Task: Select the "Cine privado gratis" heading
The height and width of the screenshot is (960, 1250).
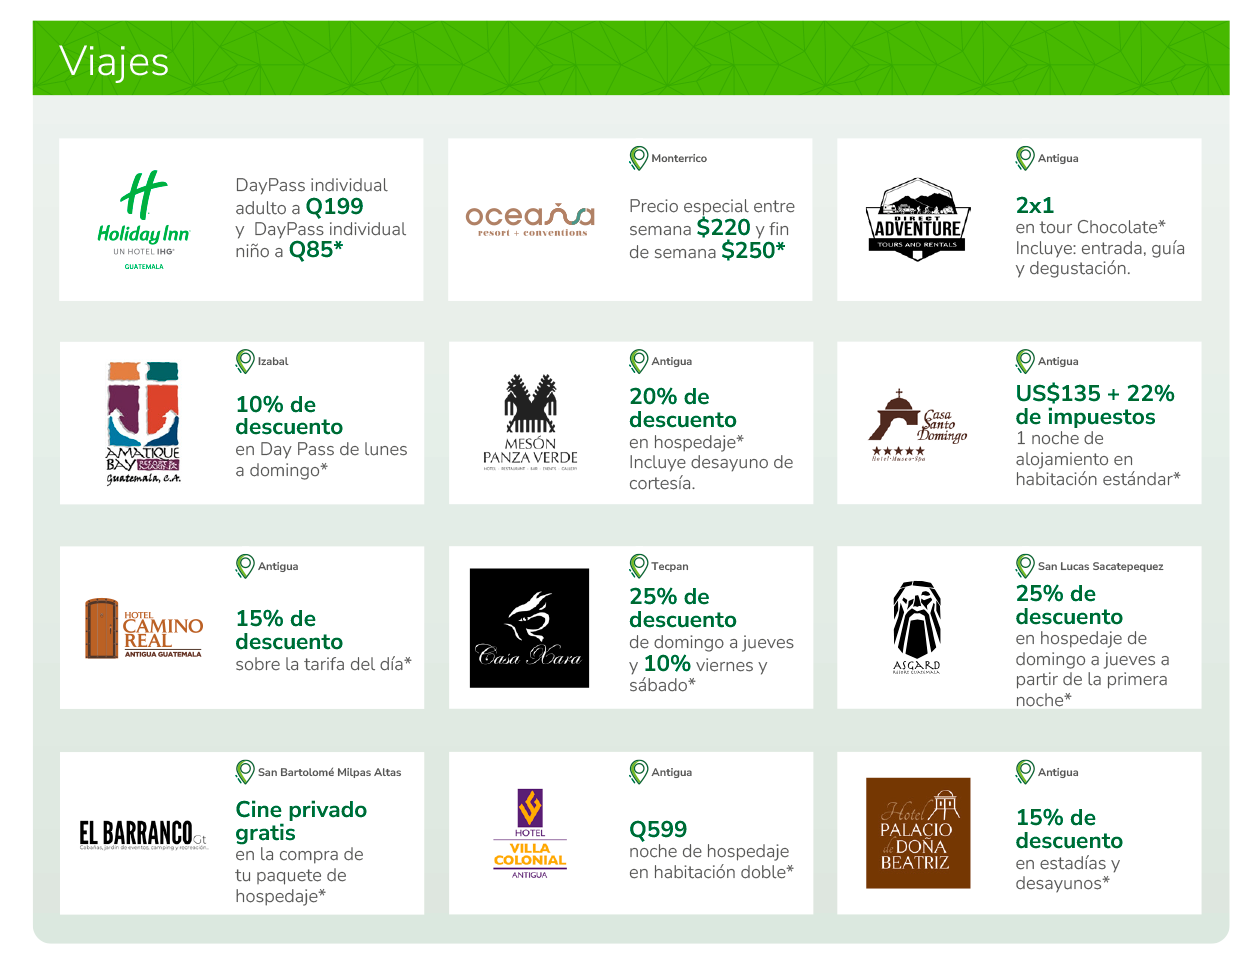Action: pos(301,821)
